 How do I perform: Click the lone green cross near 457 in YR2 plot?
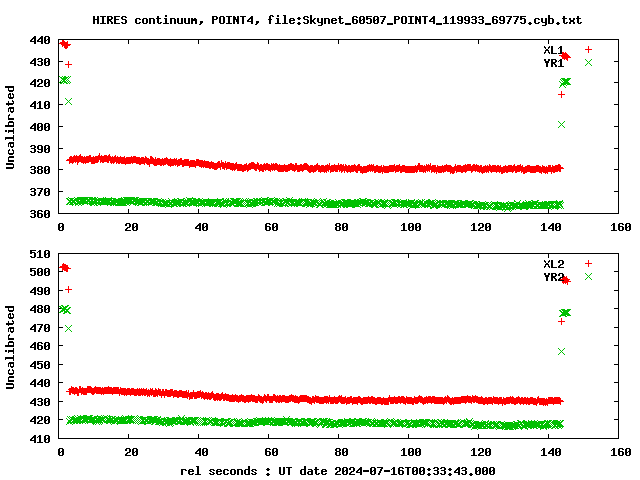[x=561, y=351]
